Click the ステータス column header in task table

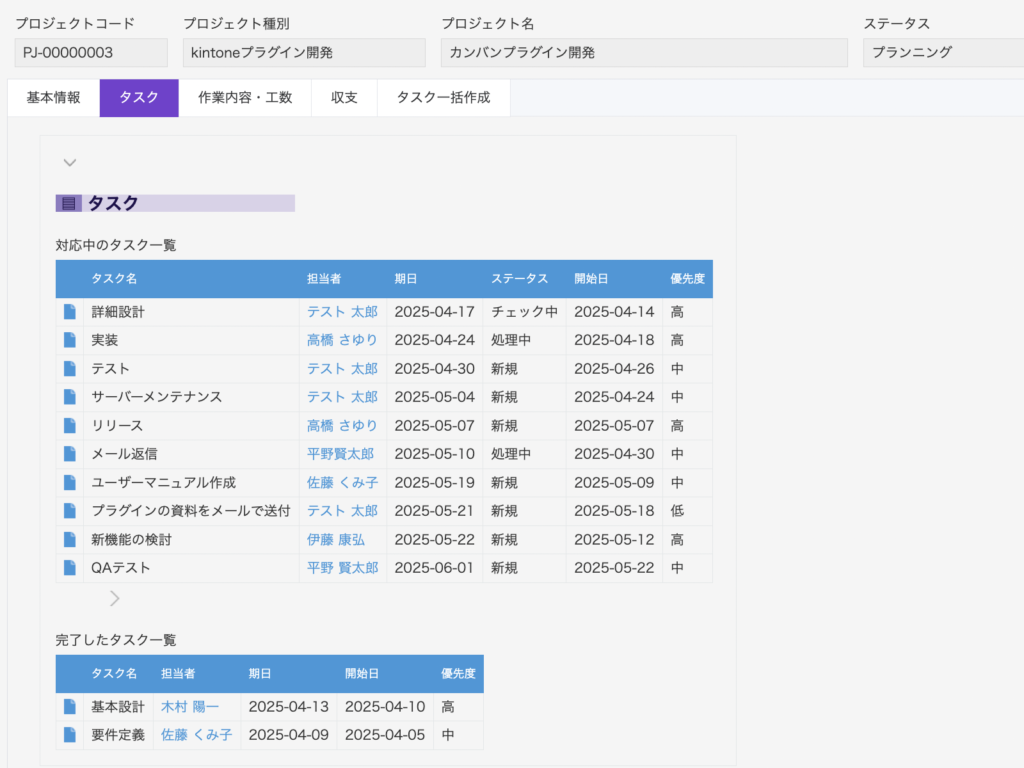(x=519, y=279)
